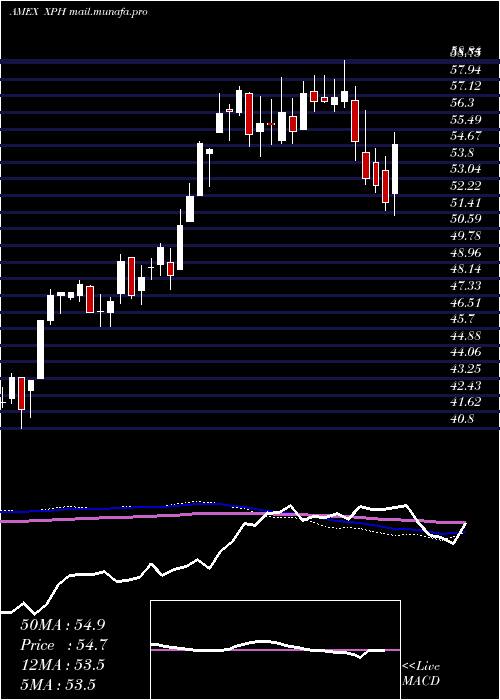500x700 pixels.
Task: Select the 48.14 price axis label
Action: point(466,269)
